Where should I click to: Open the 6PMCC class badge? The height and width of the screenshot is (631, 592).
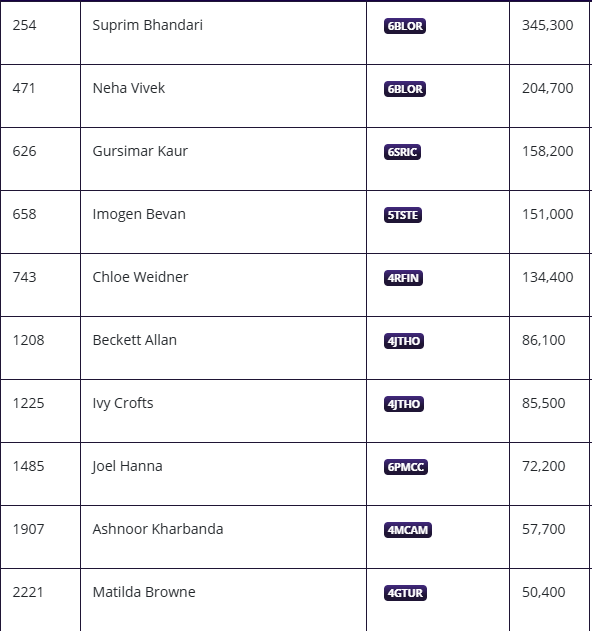coord(406,467)
